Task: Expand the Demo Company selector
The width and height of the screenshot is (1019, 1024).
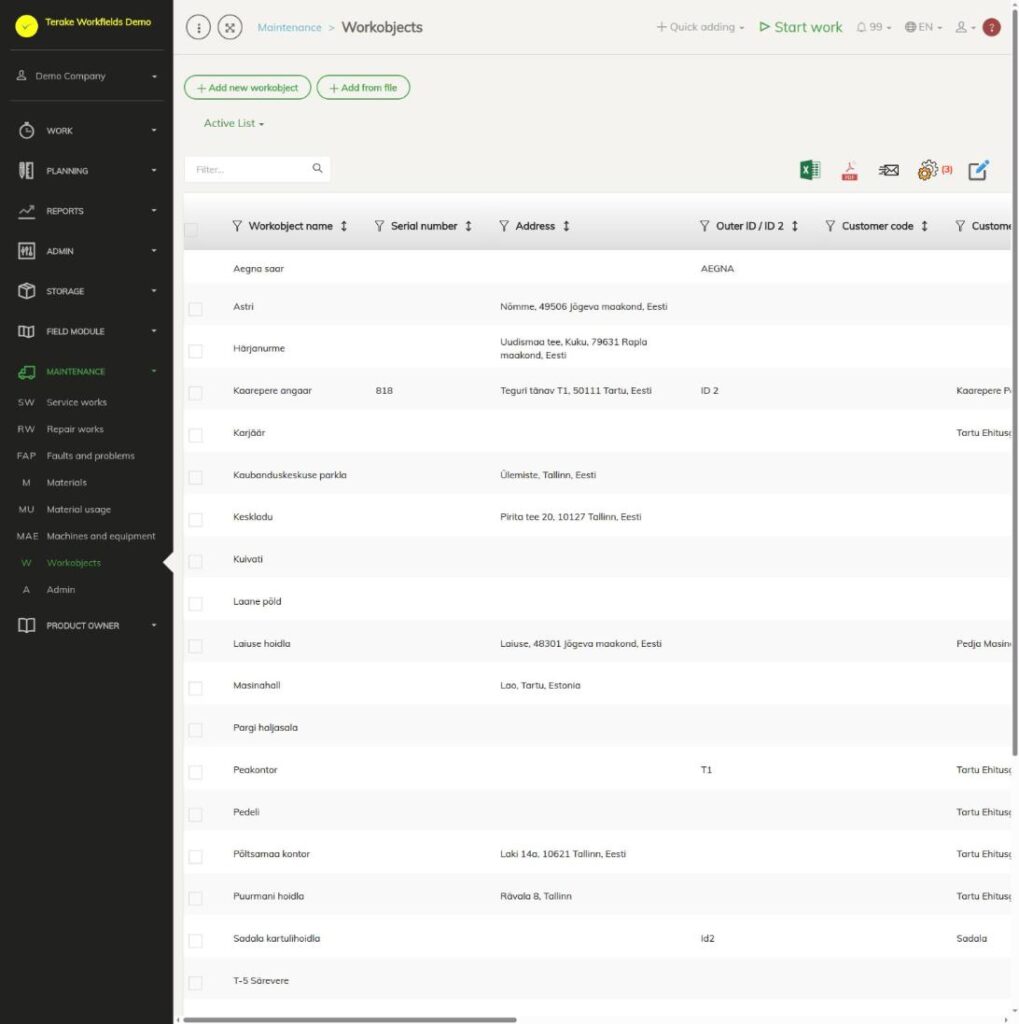Action: [87, 76]
